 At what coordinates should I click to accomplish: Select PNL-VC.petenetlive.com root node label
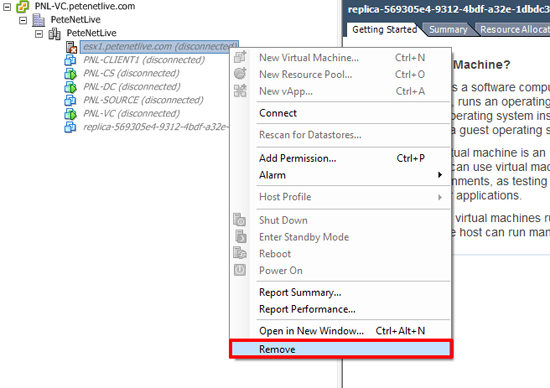coord(85,6)
